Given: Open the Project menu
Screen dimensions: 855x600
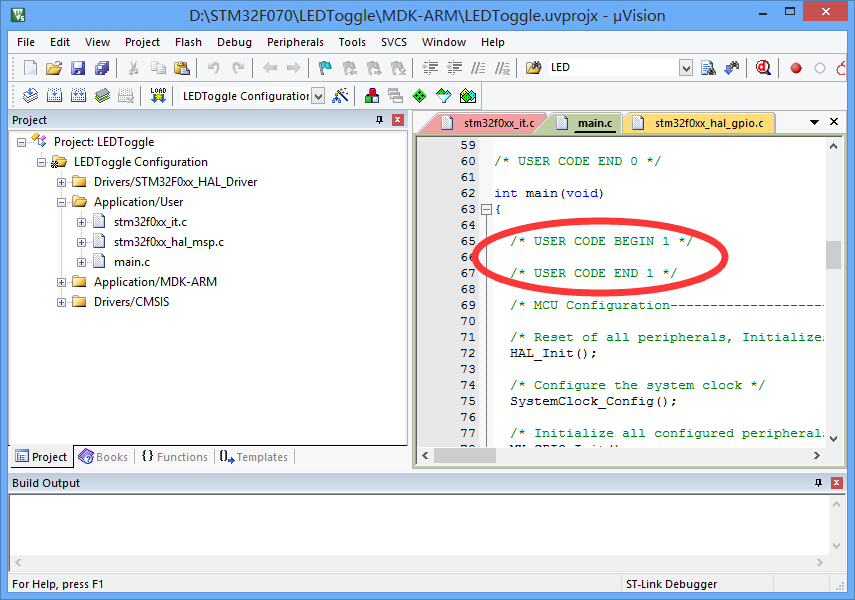Looking at the screenshot, I should tap(142, 42).
